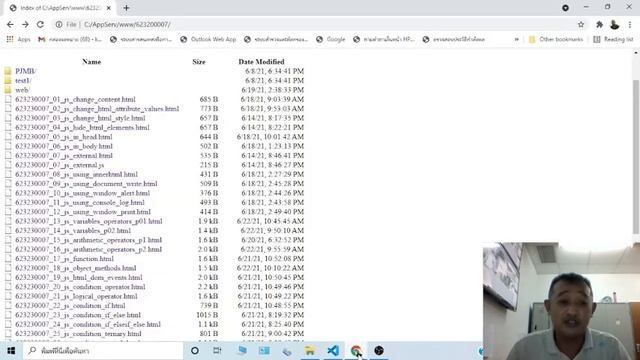Open file 12_js_using_window_print.html

[83, 212]
